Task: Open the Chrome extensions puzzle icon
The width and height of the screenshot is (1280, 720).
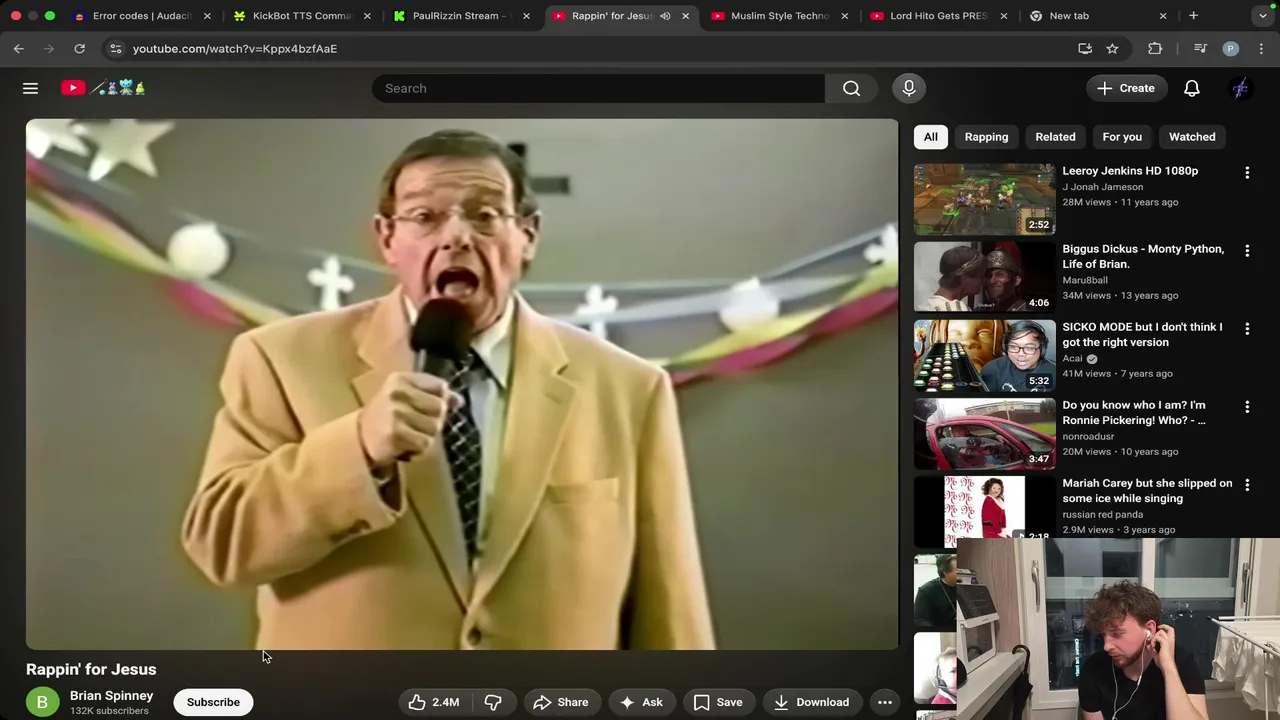Action: [x=1155, y=48]
